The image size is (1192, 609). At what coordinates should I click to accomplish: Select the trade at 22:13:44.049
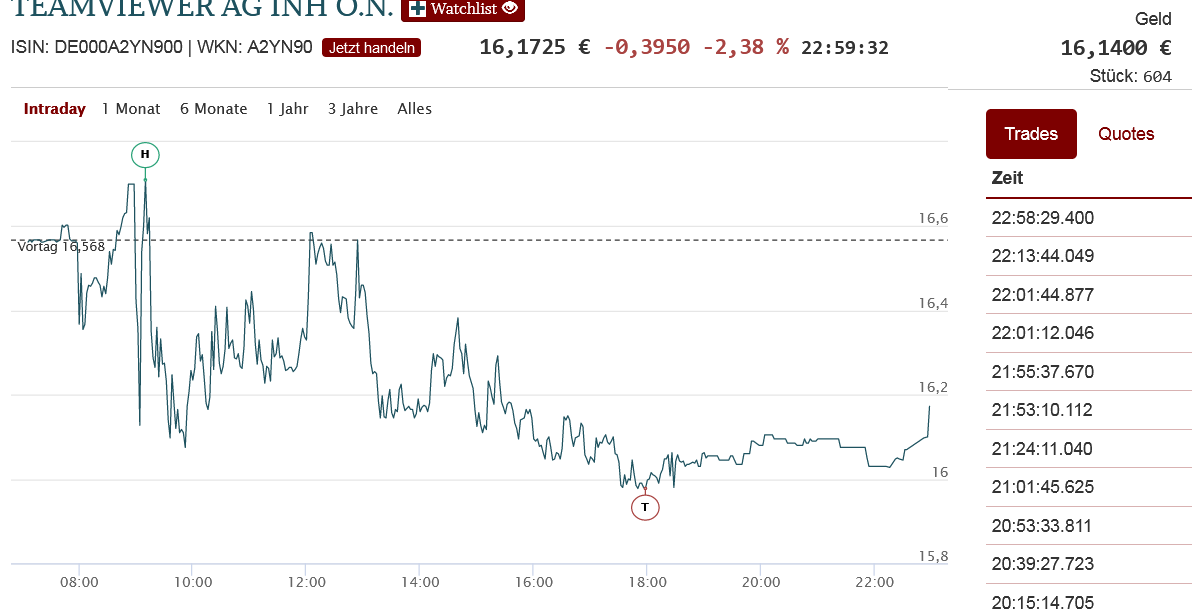(1042, 256)
